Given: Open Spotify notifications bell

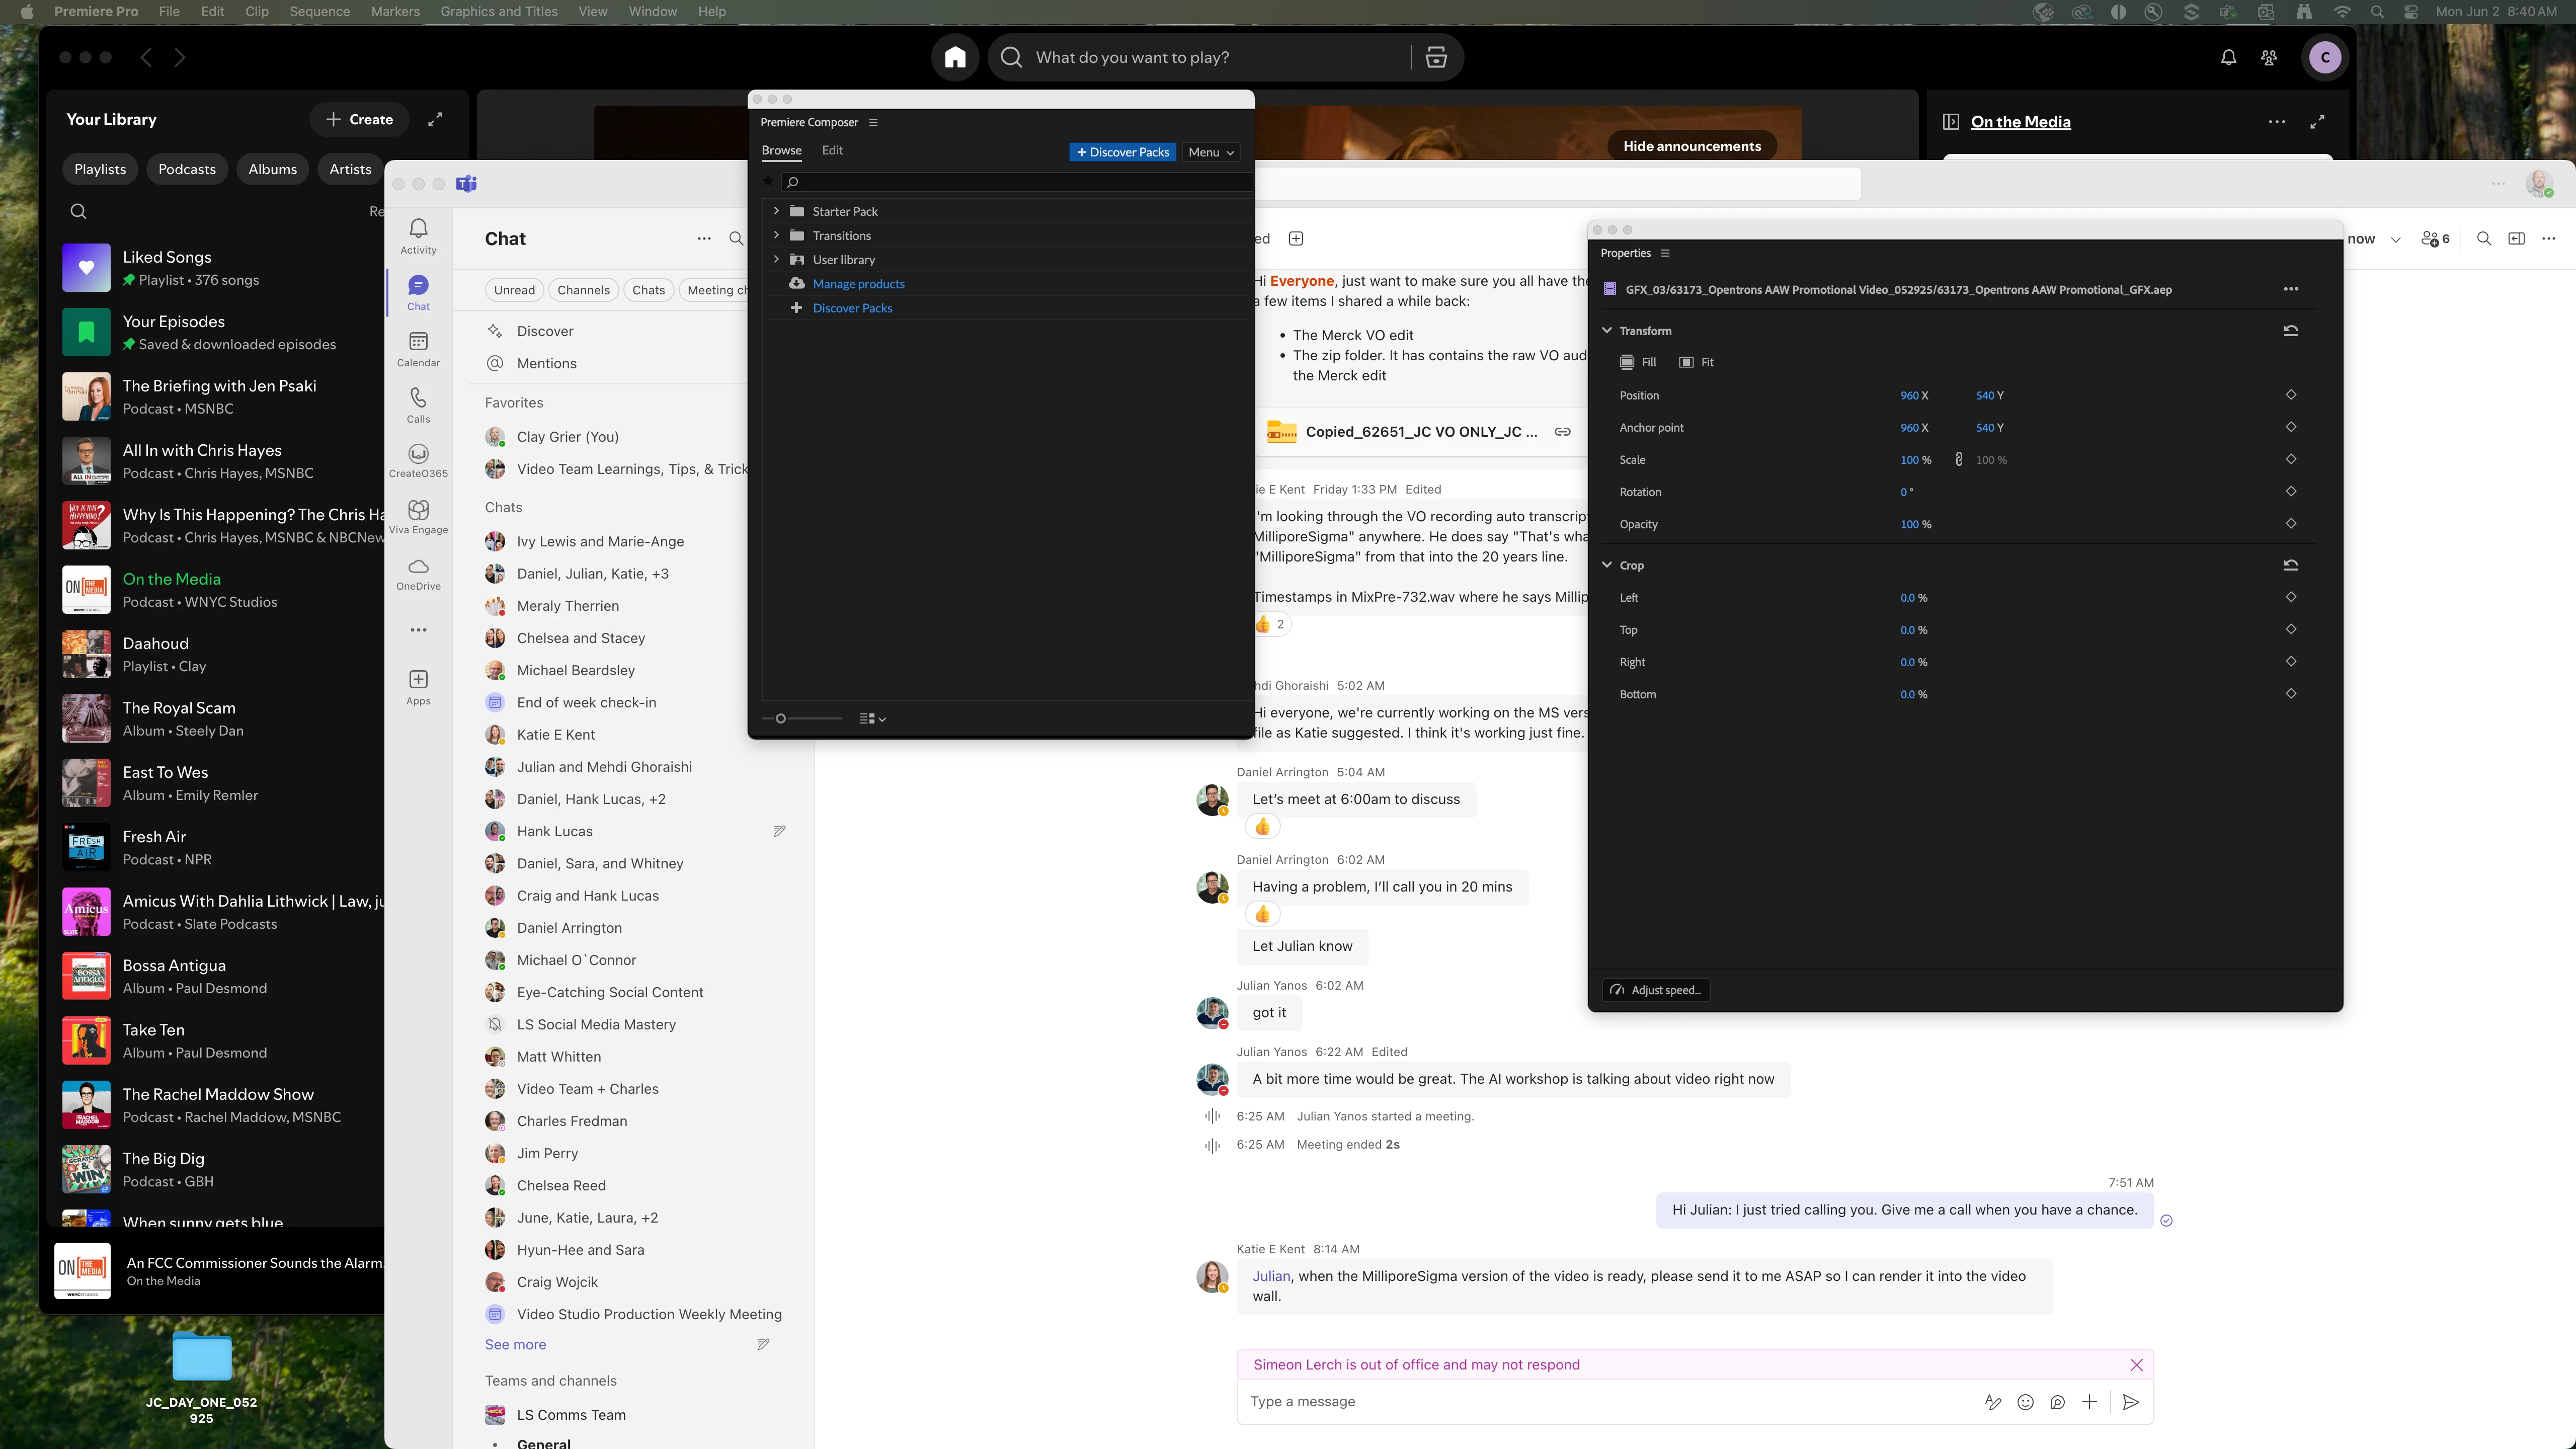Looking at the screenshot, I should pos(2228,58).
